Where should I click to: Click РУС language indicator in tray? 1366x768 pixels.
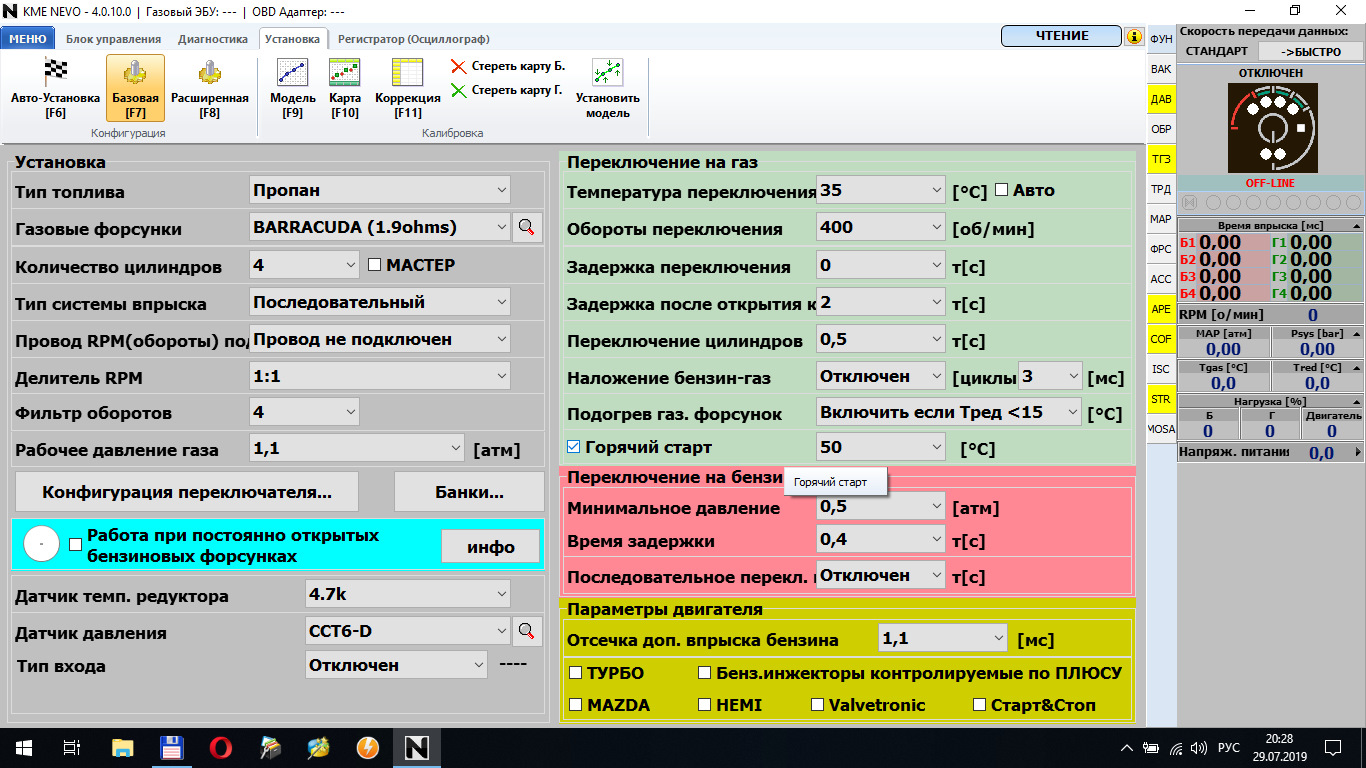tap(1229, 748)
